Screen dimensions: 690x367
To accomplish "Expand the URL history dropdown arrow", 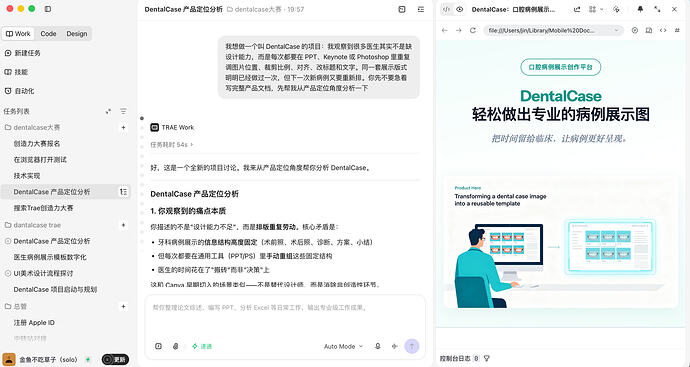I will point(616,30).
